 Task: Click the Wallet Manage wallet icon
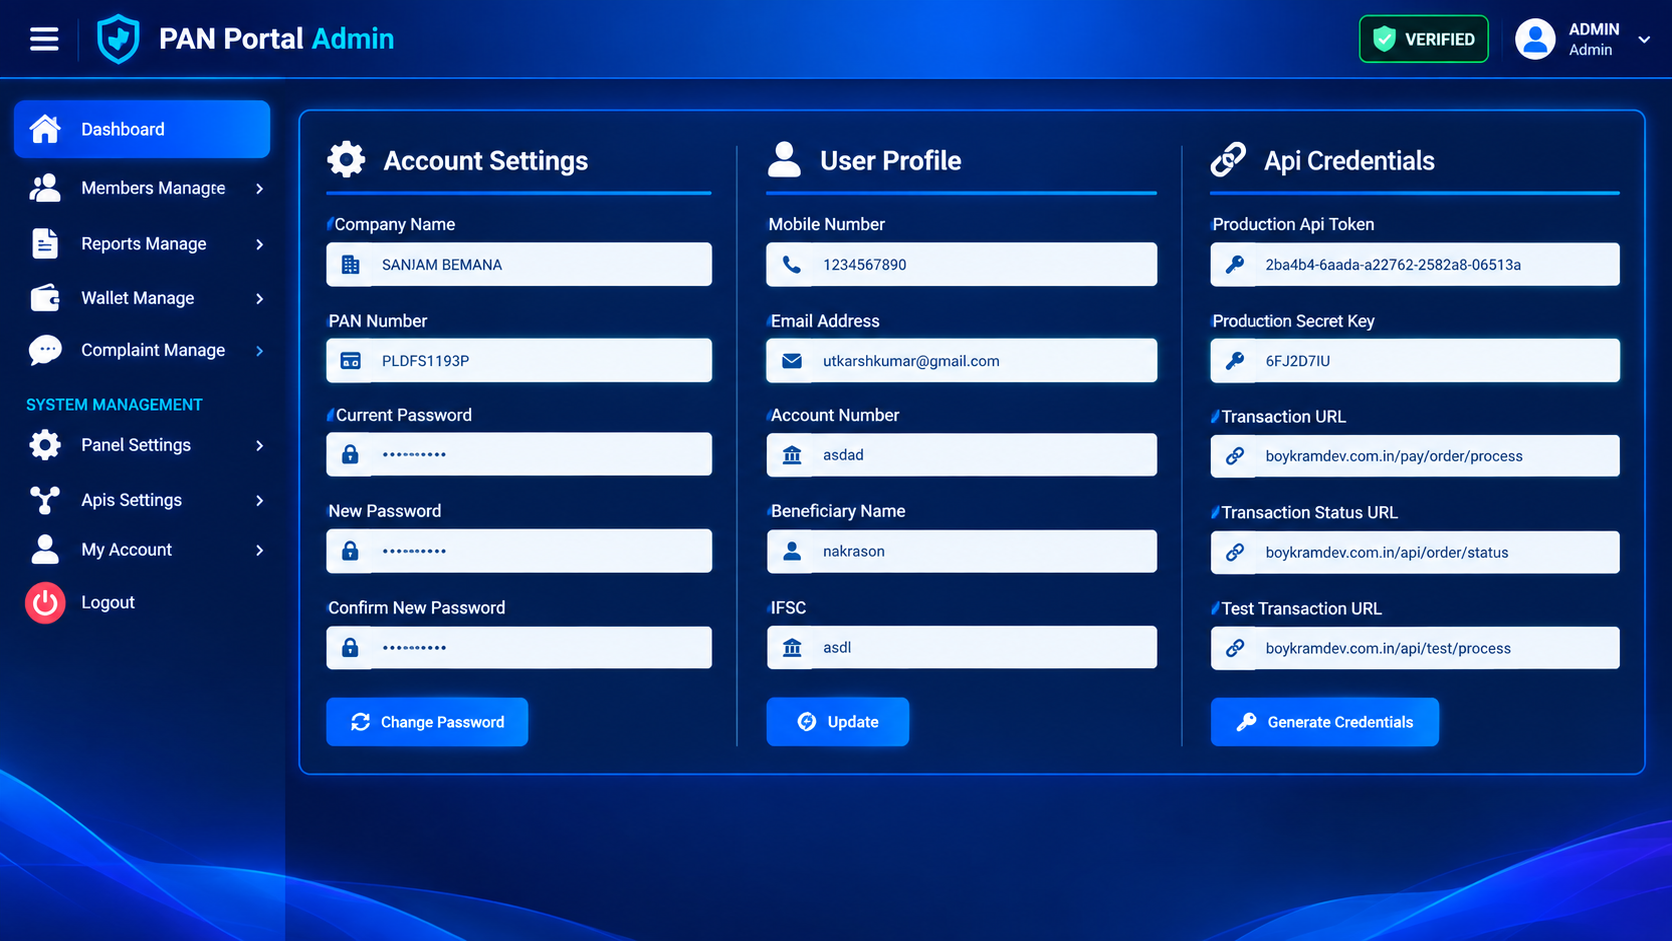(x=45, y=298)
